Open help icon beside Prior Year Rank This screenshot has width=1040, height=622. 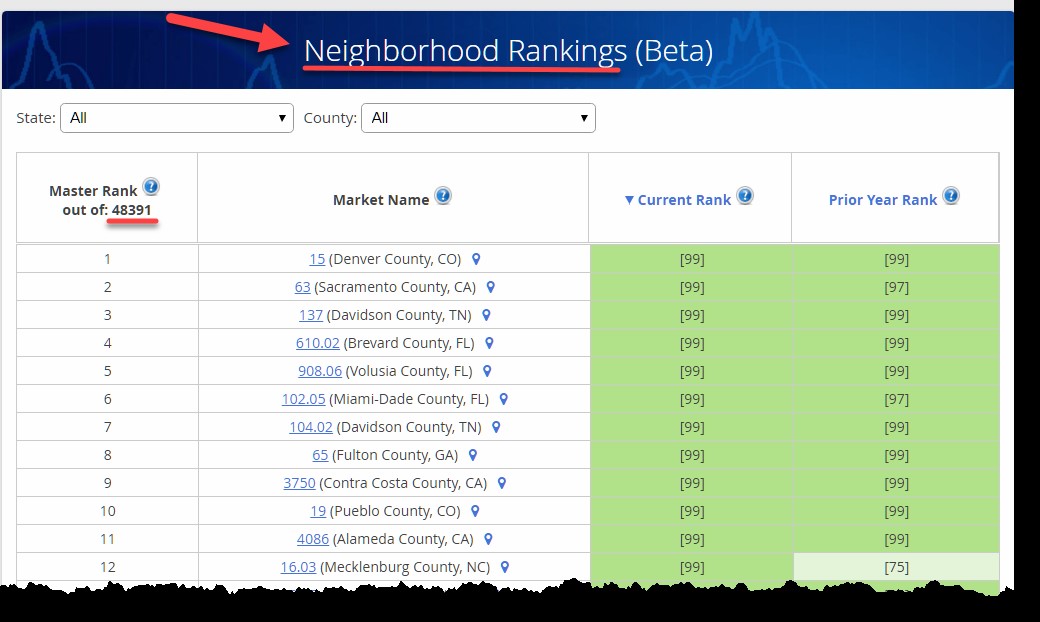(x=951, y=196)
